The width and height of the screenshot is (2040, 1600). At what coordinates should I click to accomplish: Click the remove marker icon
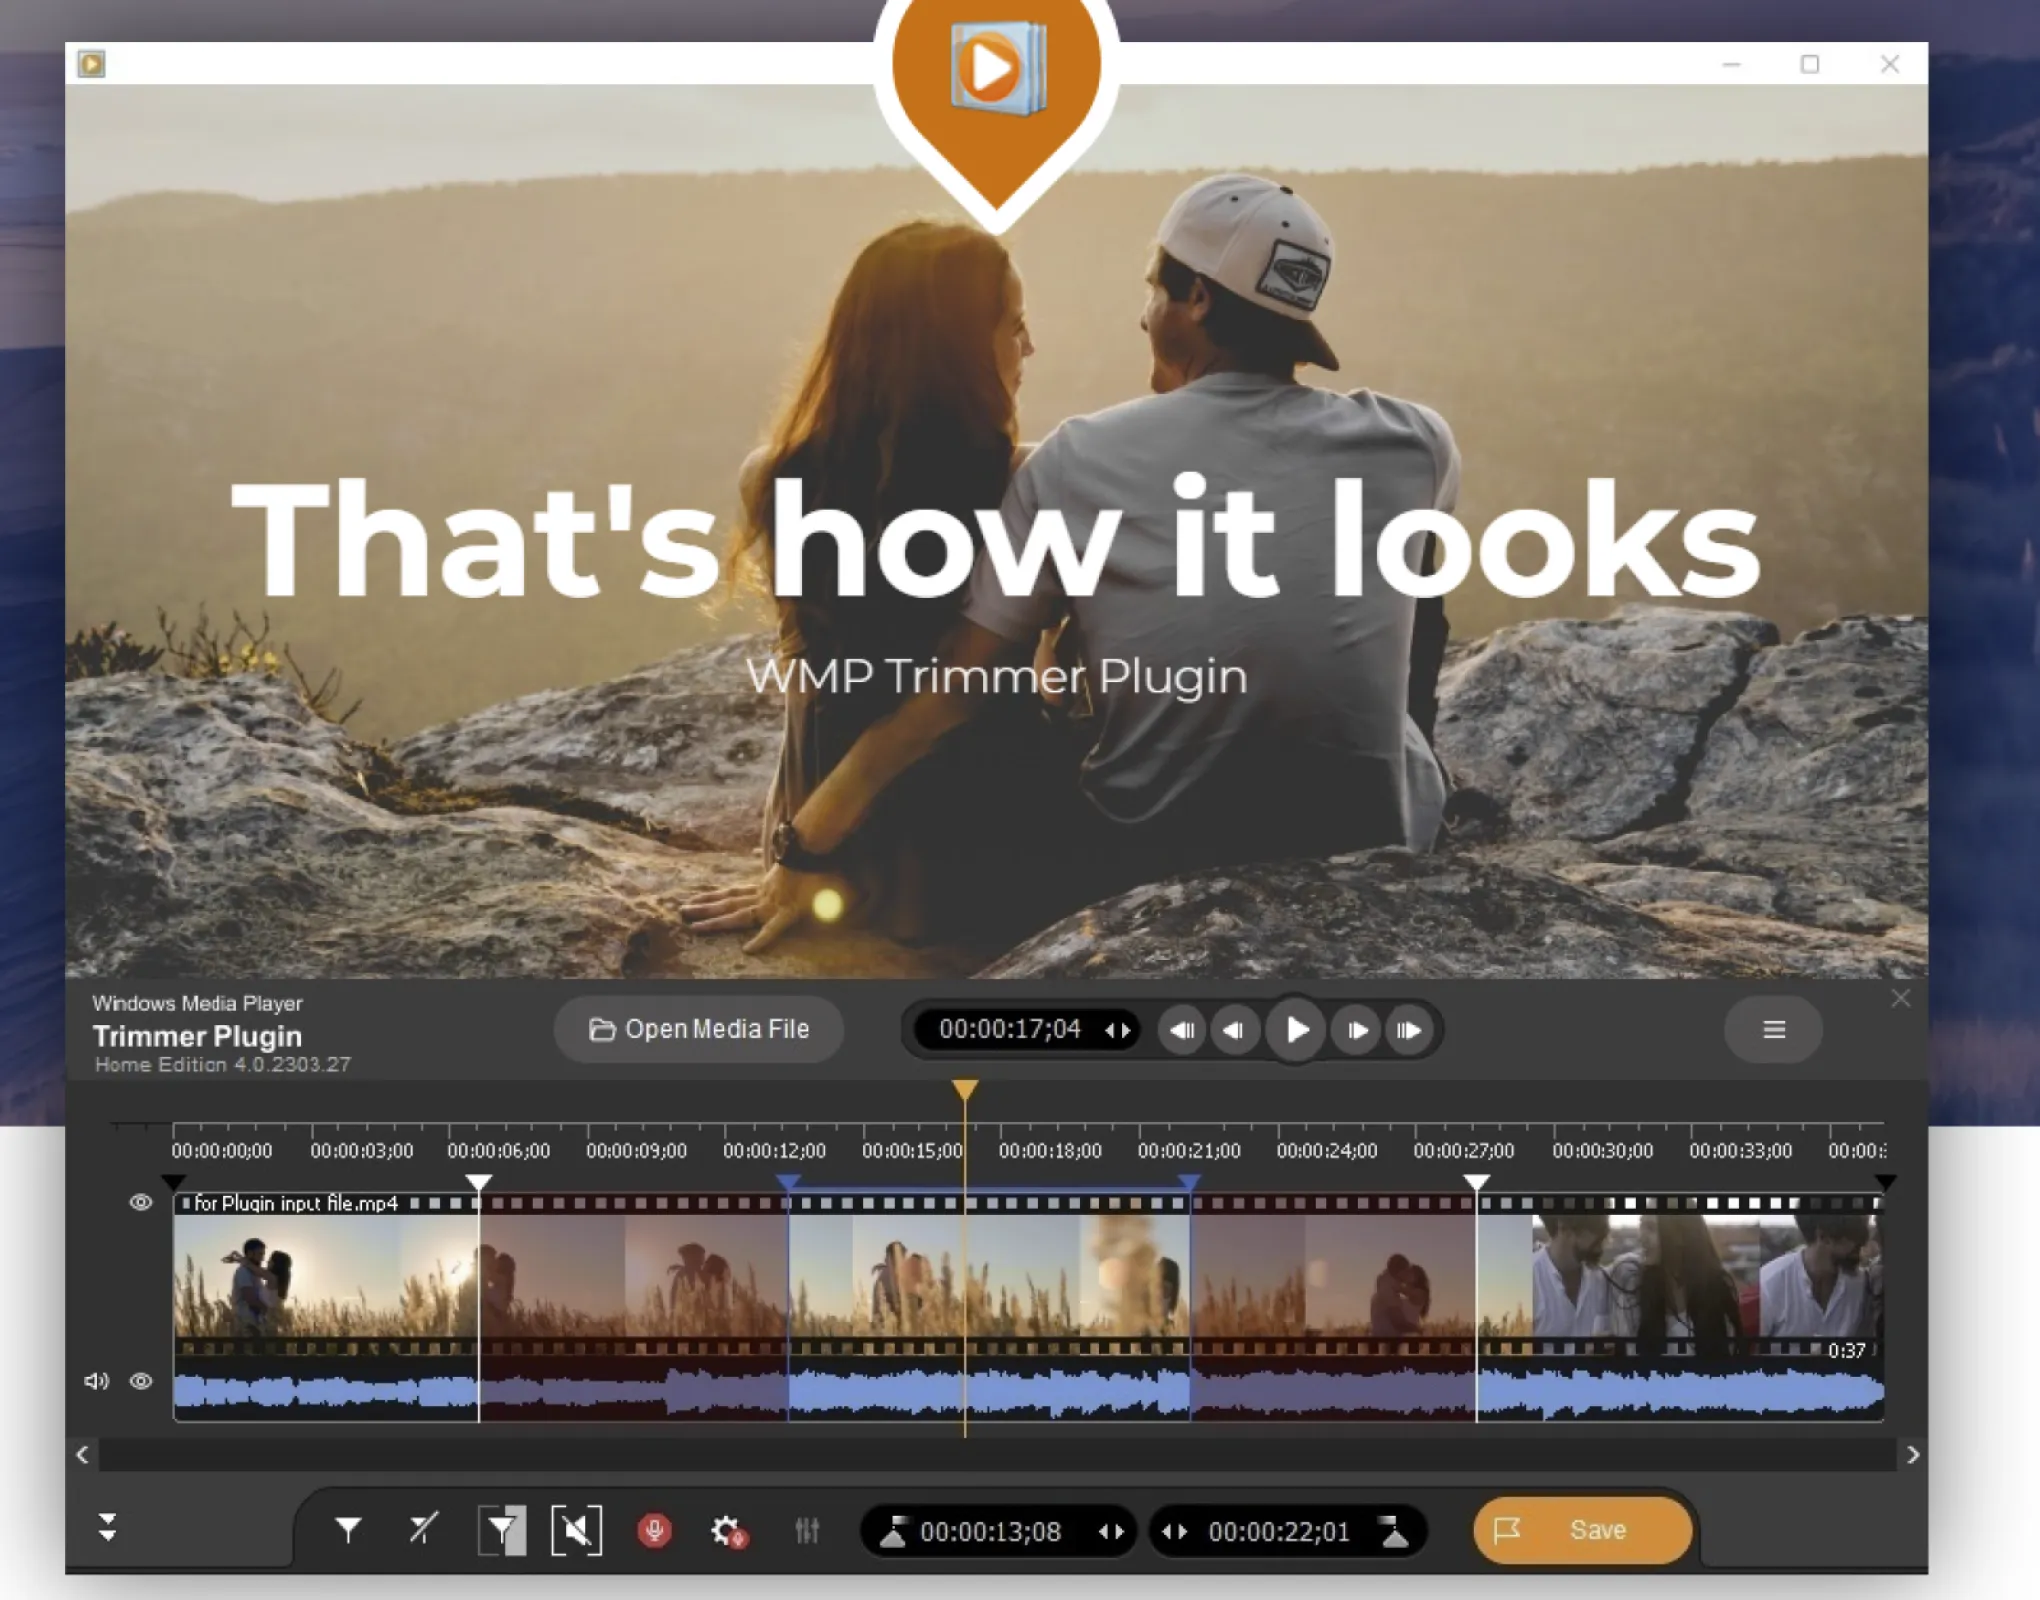coord(423,1529)
